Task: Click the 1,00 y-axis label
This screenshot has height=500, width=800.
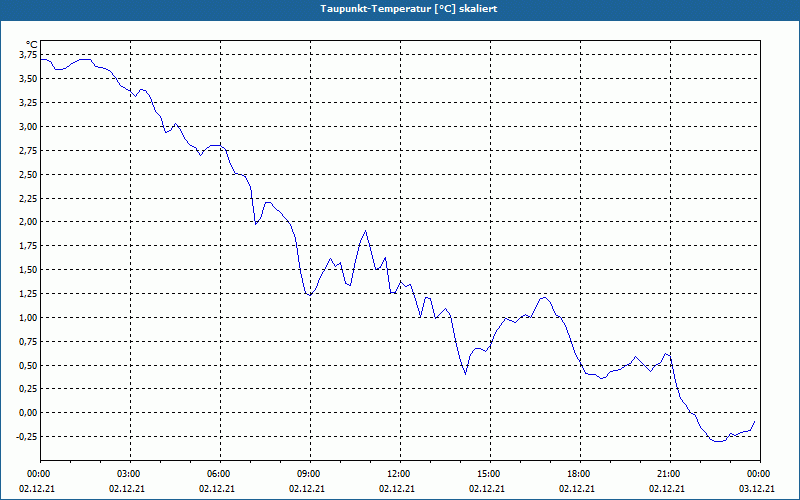Action: 29,318
